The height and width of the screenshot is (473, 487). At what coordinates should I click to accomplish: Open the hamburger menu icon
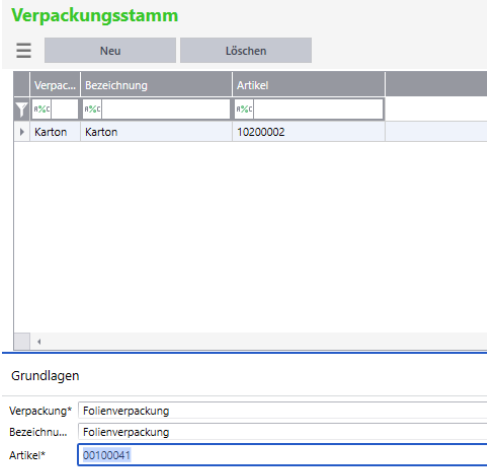click(24, 51)
